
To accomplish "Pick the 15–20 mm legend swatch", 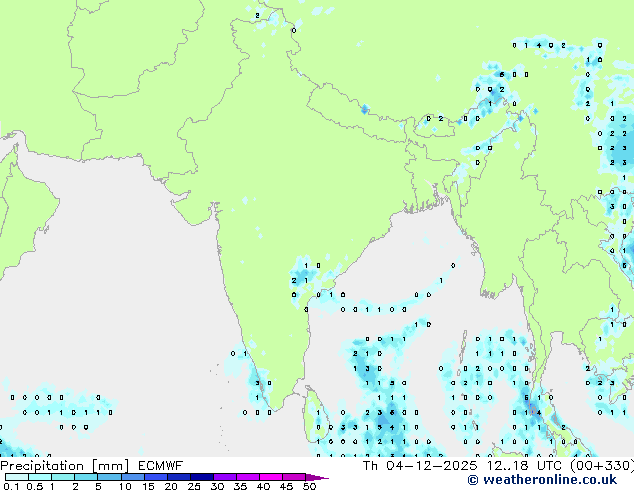I will [156, 477].
